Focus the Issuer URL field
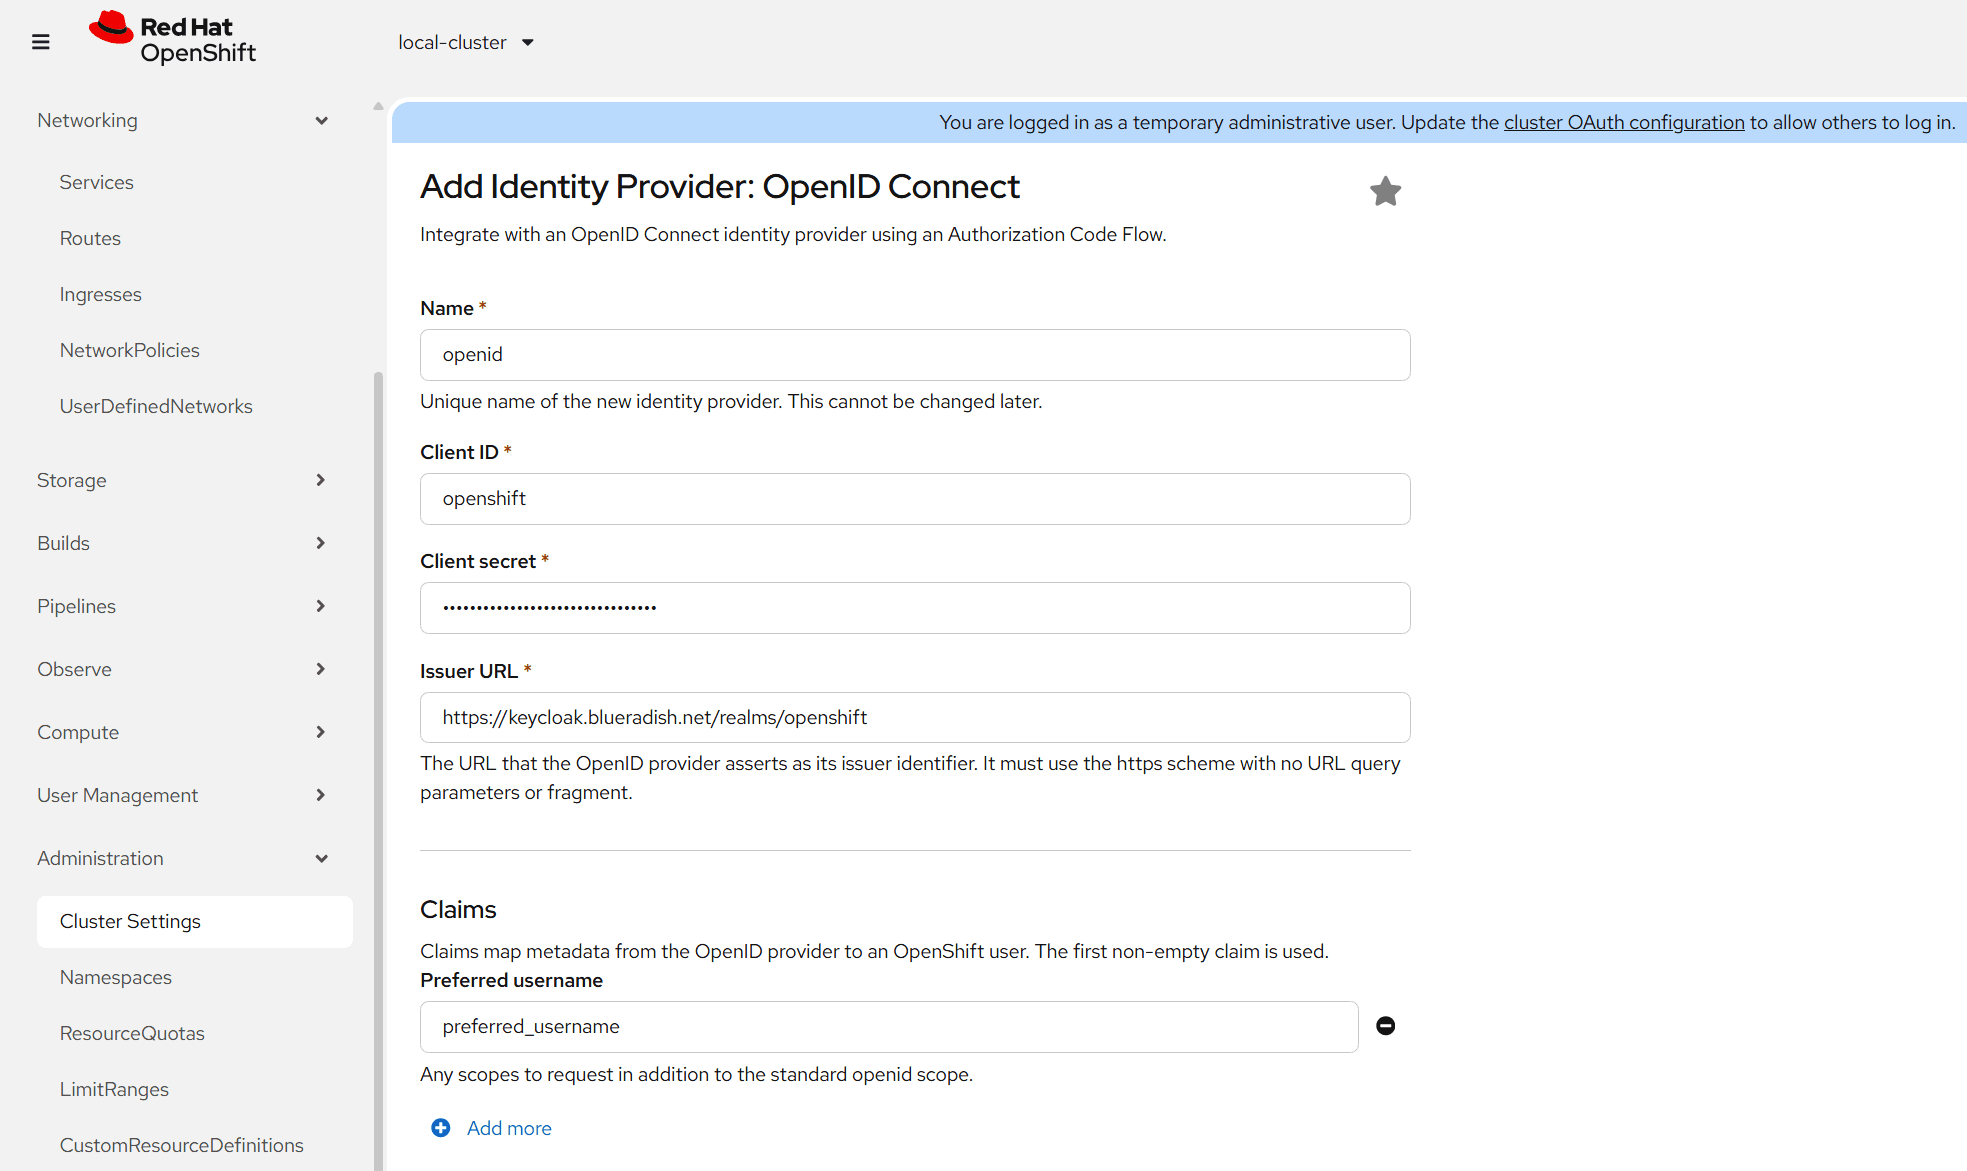Image resolution: width=1967 pixels, height=1171 pixels. [x=915, y=718]
